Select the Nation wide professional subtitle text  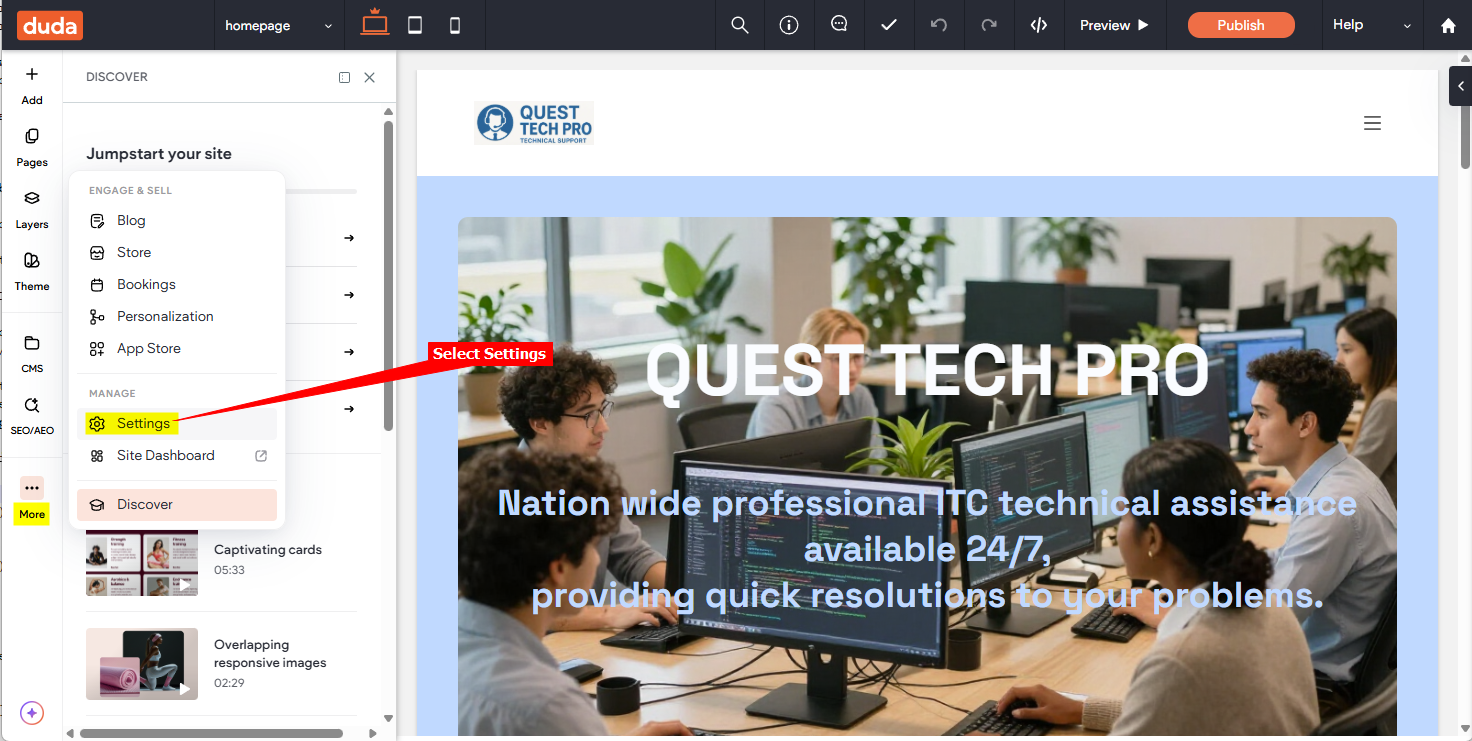pos(927,549)
